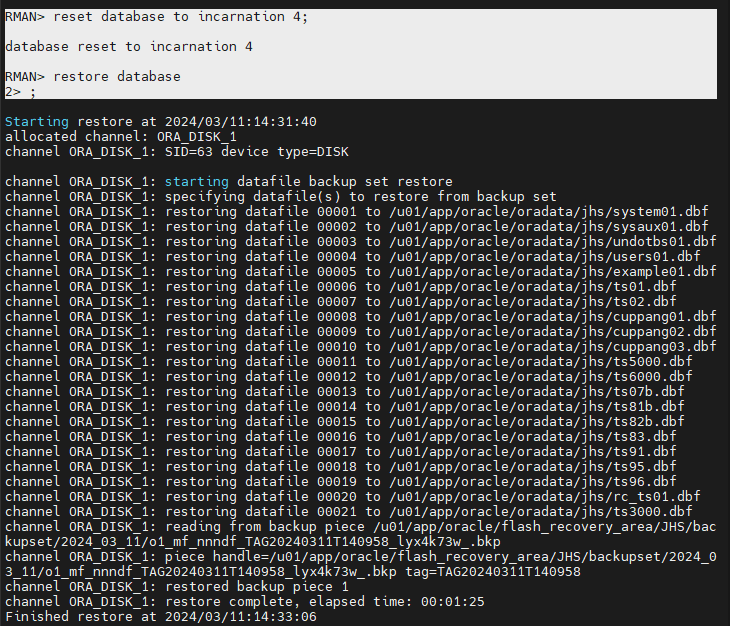Click the ts82b.dbf datafile 00015 line
730x626 pixels.
[x=345, y=421]
